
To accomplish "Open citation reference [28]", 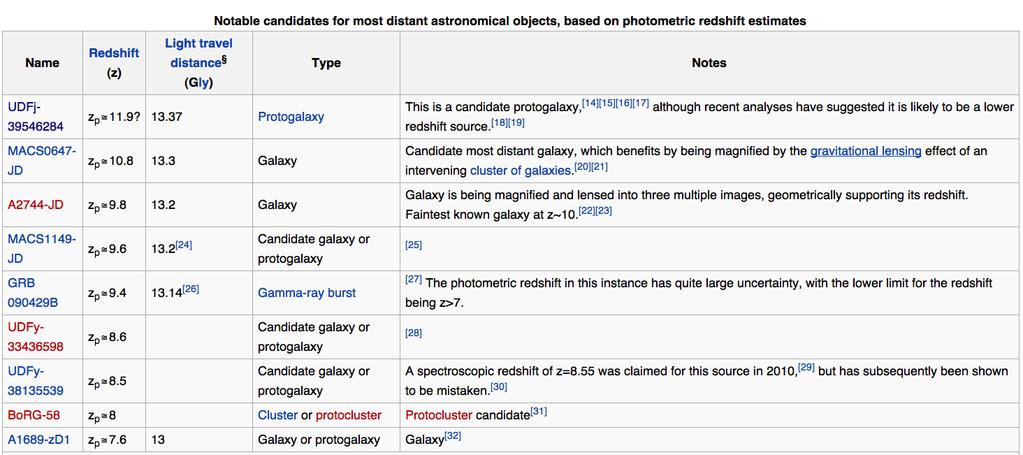I will click(414, 333).
